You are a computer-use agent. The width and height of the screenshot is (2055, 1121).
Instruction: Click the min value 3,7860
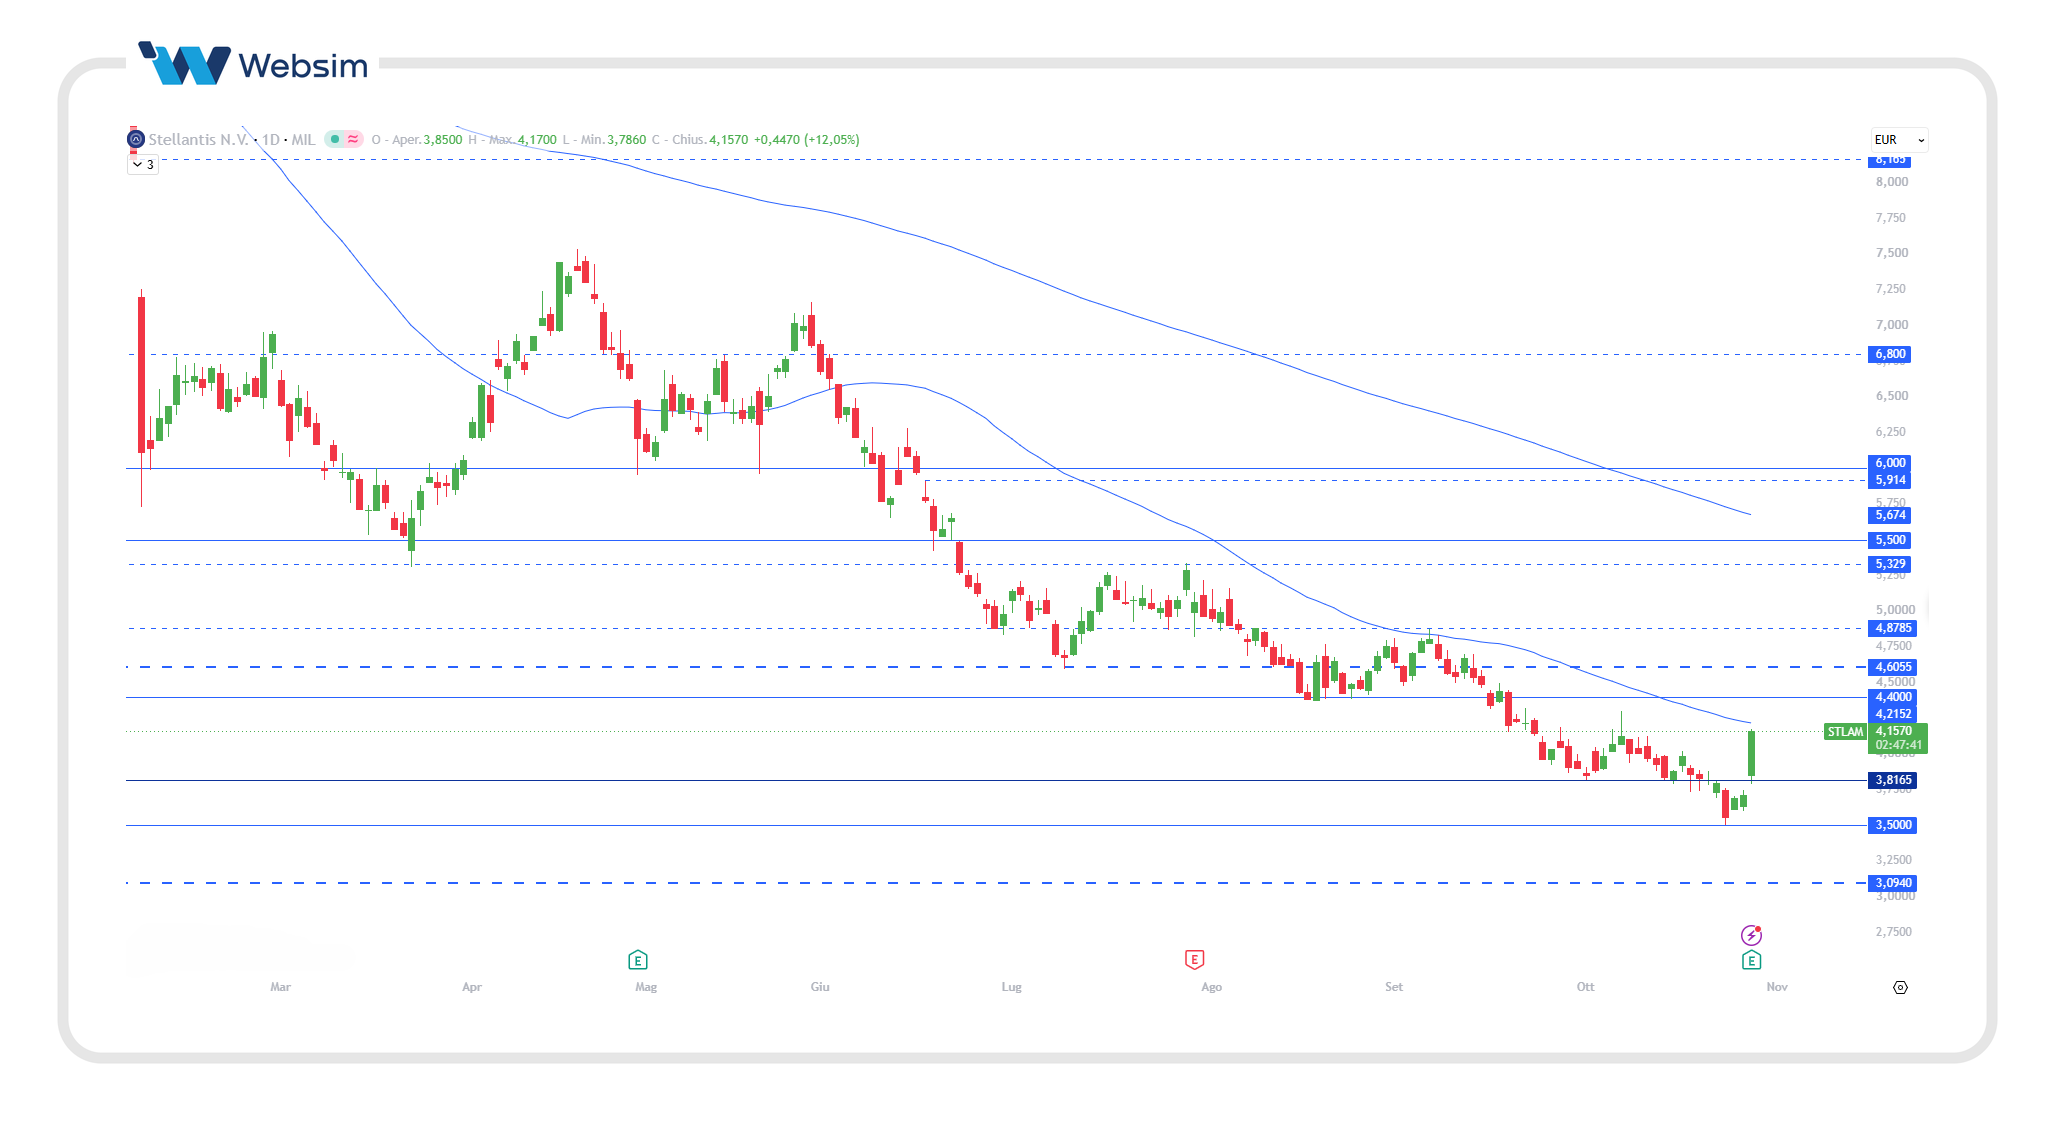(627, 139)
